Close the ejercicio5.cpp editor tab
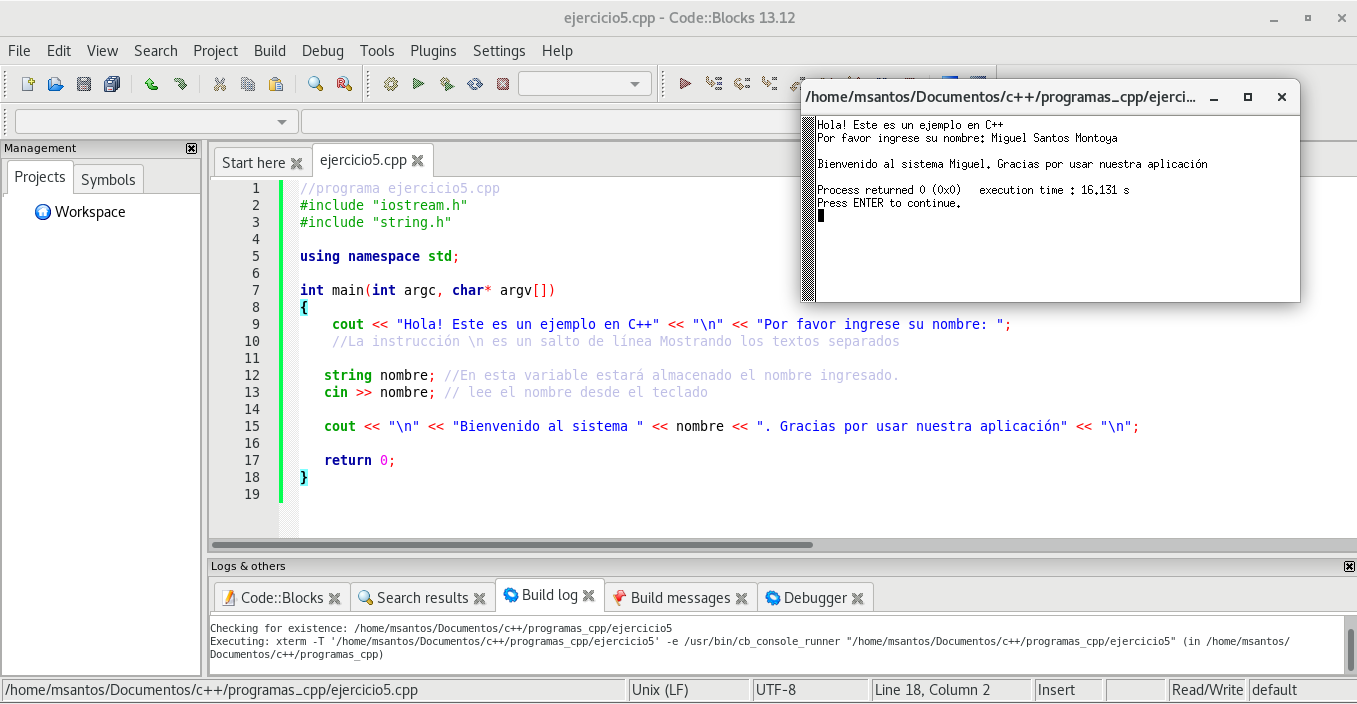Screen dimensions: 1357x704 pyautogui.click(x=418, y=160)
